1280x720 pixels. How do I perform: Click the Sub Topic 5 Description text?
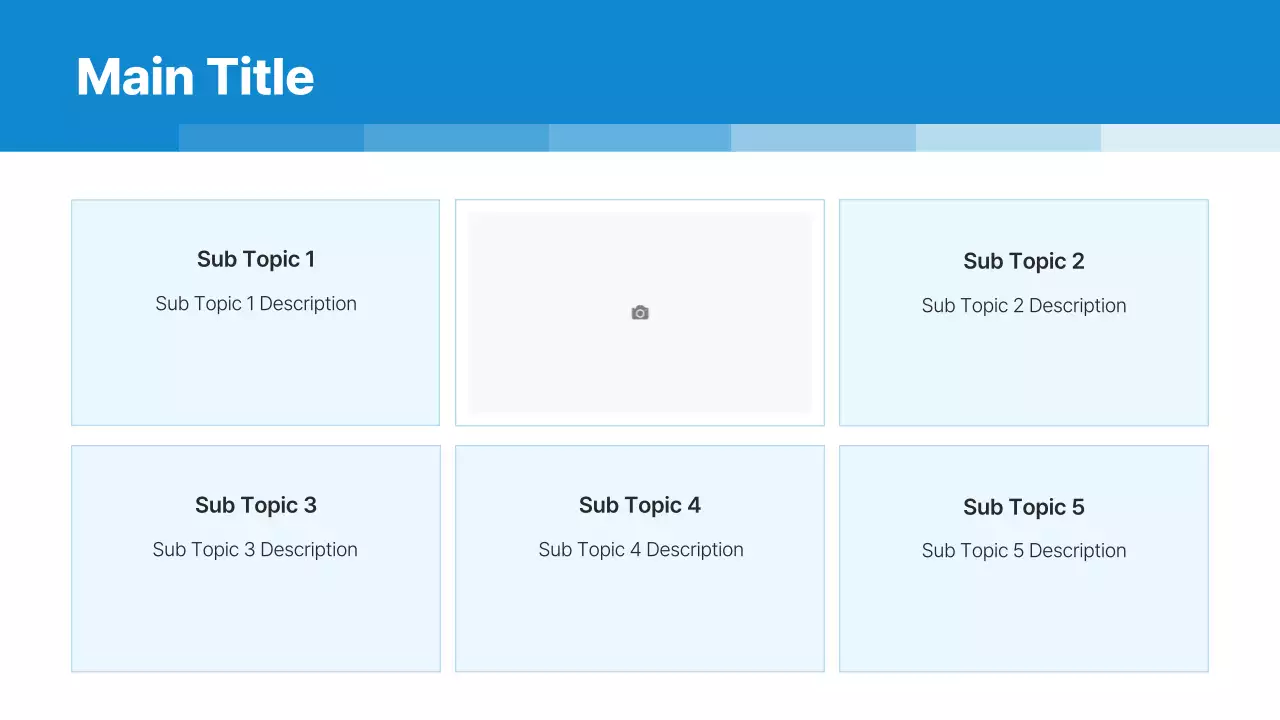tap(1023, 551)
